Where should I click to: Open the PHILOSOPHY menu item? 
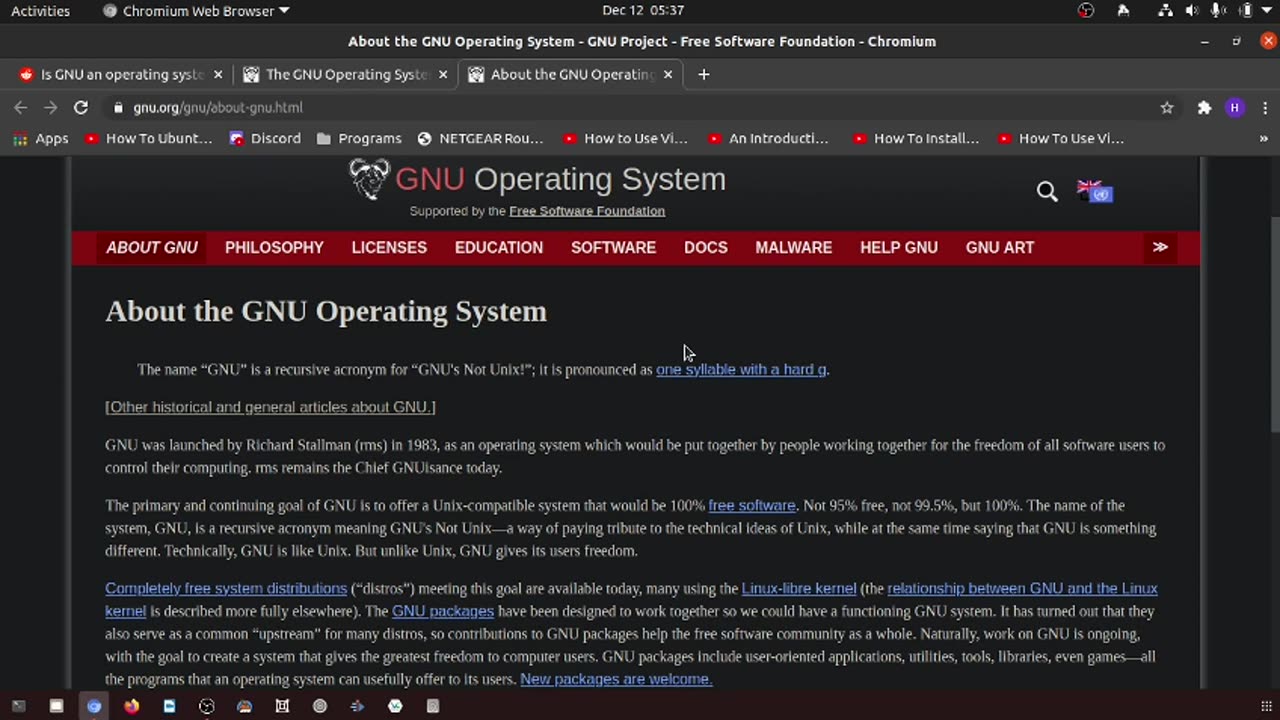click(274, 247)
